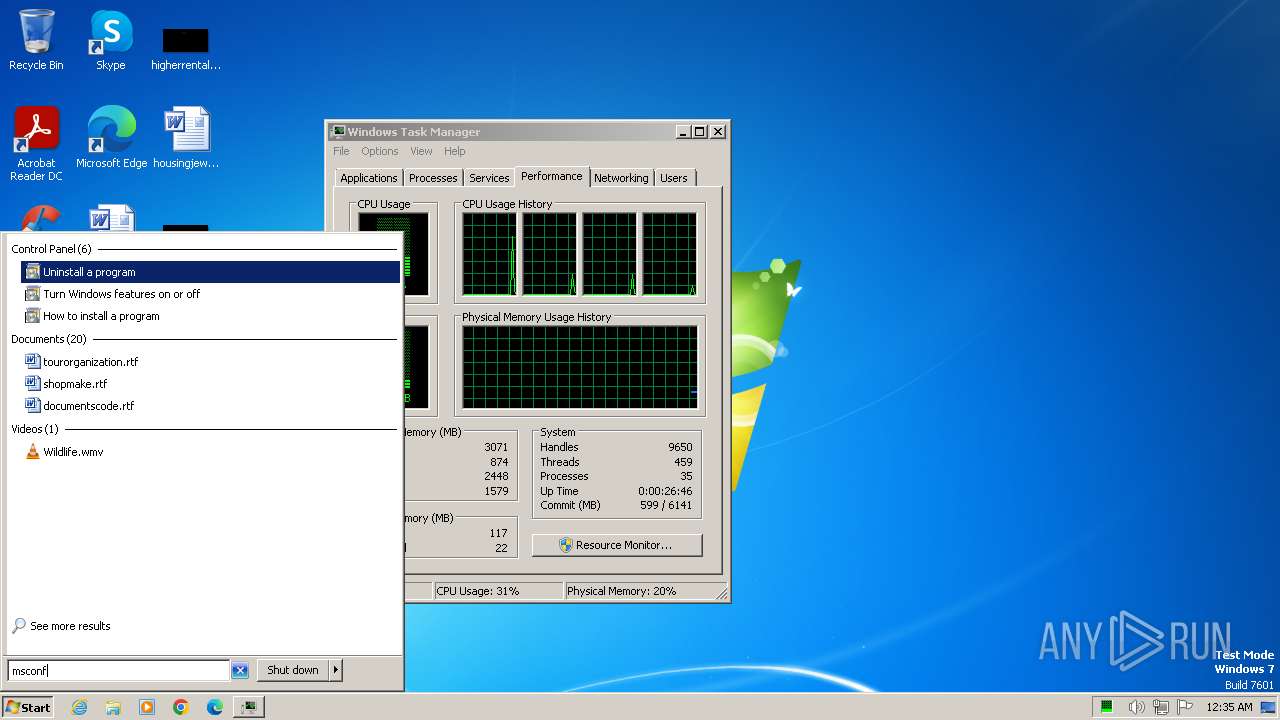
Task: Maximize the Windows Task Manager window
Action: pos(700,131)
